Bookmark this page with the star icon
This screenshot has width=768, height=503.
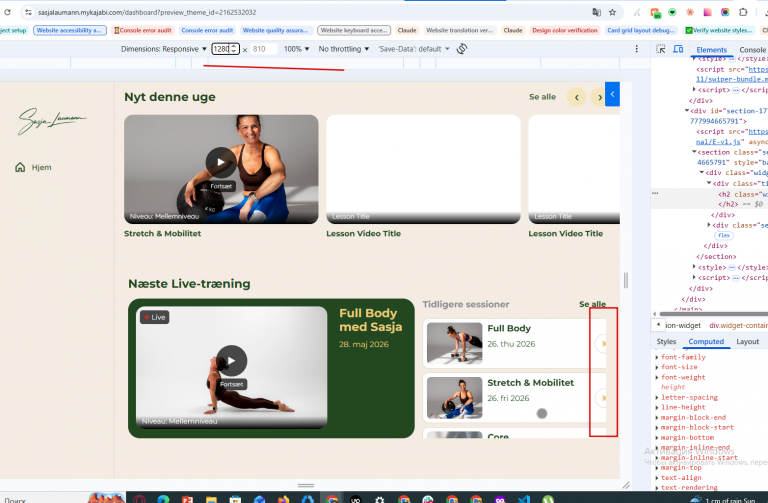(x=612, y=12)
